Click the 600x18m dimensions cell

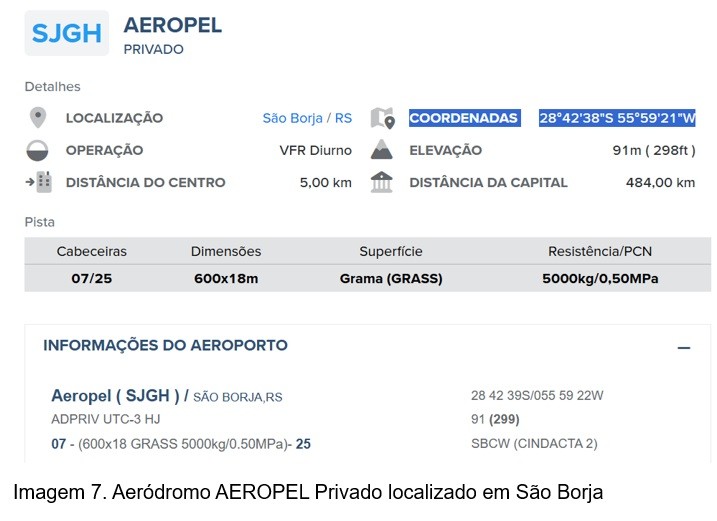(x=226, y=279)
